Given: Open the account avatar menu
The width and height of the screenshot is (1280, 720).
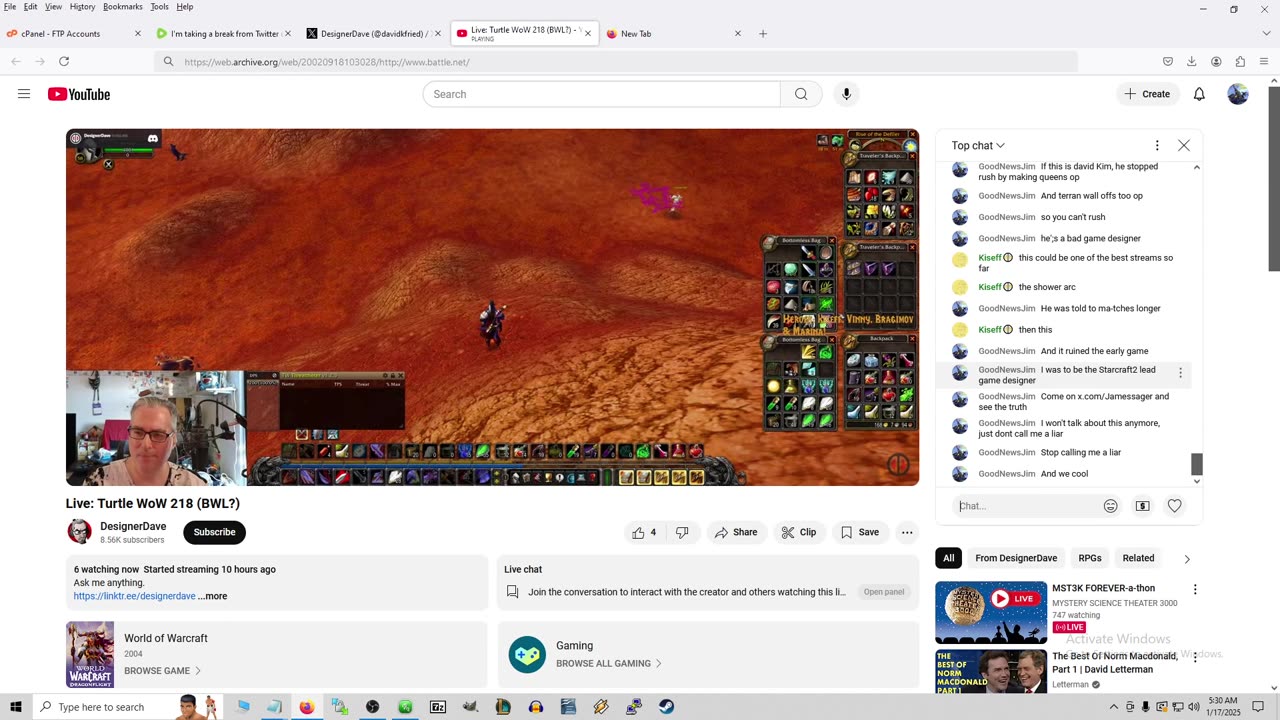Looking at the screenshot, I should click(1238, 94).
